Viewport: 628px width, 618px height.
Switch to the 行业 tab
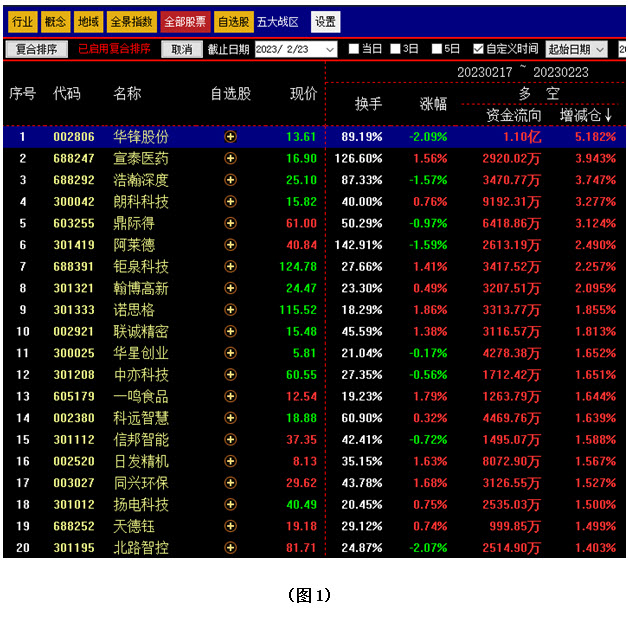[x=22, y=22]
